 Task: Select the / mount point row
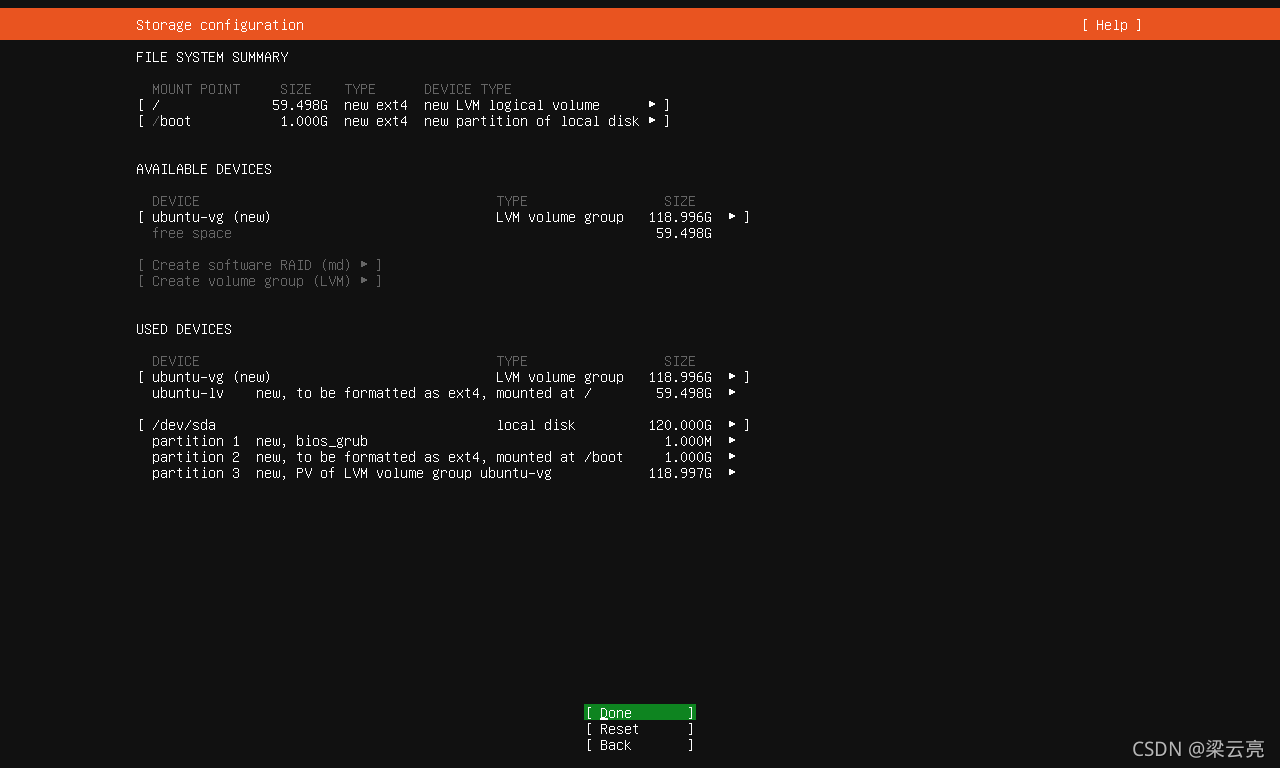coord(404,105)
